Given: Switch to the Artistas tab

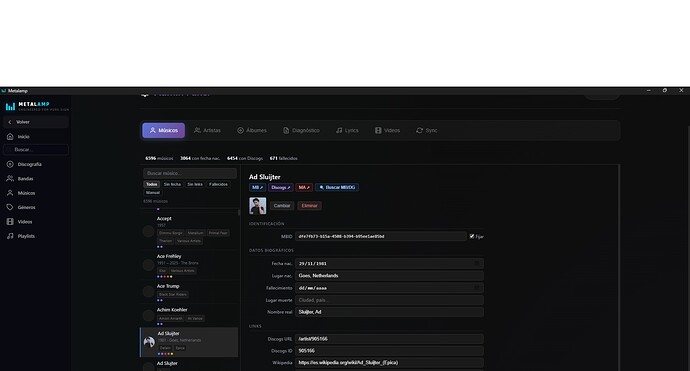Looking at the screenshot, I should point(208,130).
